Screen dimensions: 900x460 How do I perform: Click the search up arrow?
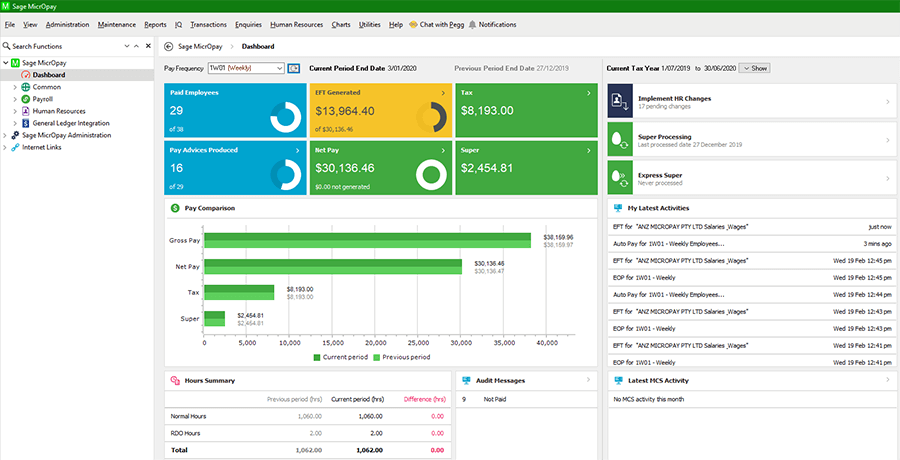tap(136, 47)
